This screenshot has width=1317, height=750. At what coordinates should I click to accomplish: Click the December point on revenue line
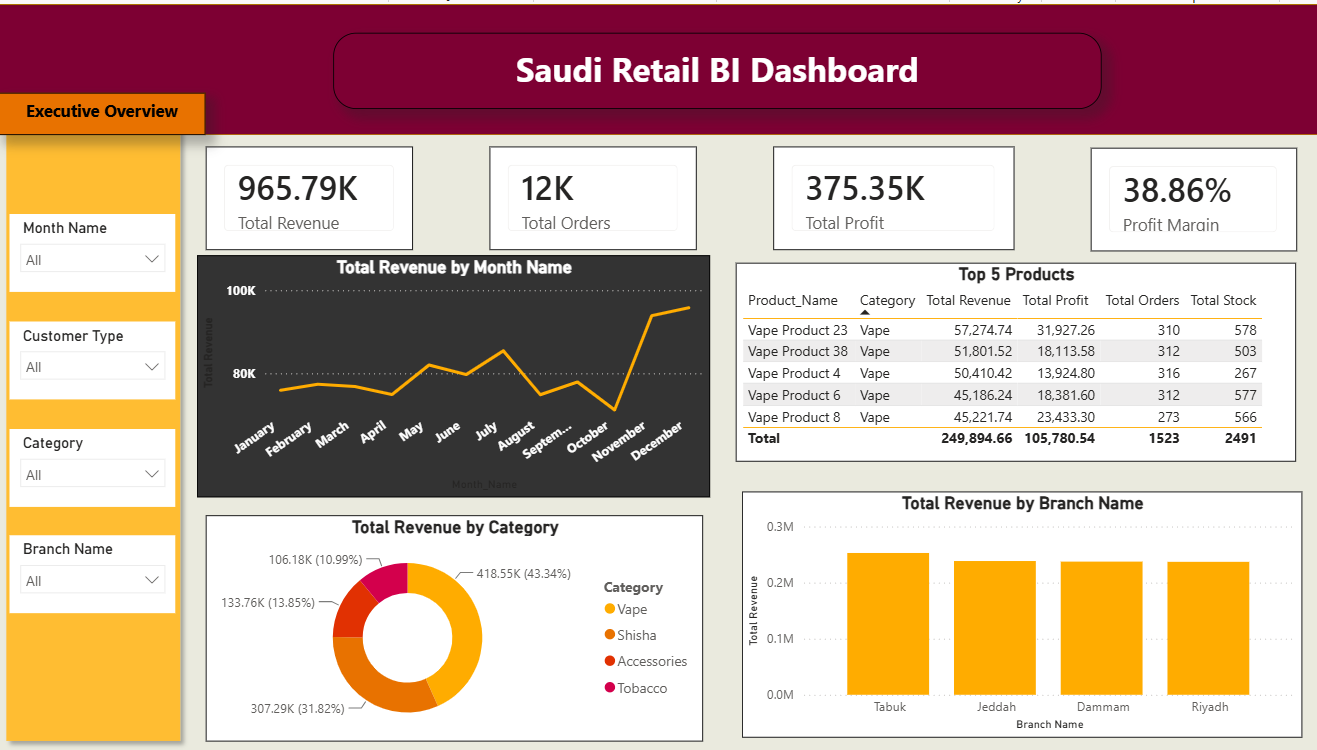690,307
